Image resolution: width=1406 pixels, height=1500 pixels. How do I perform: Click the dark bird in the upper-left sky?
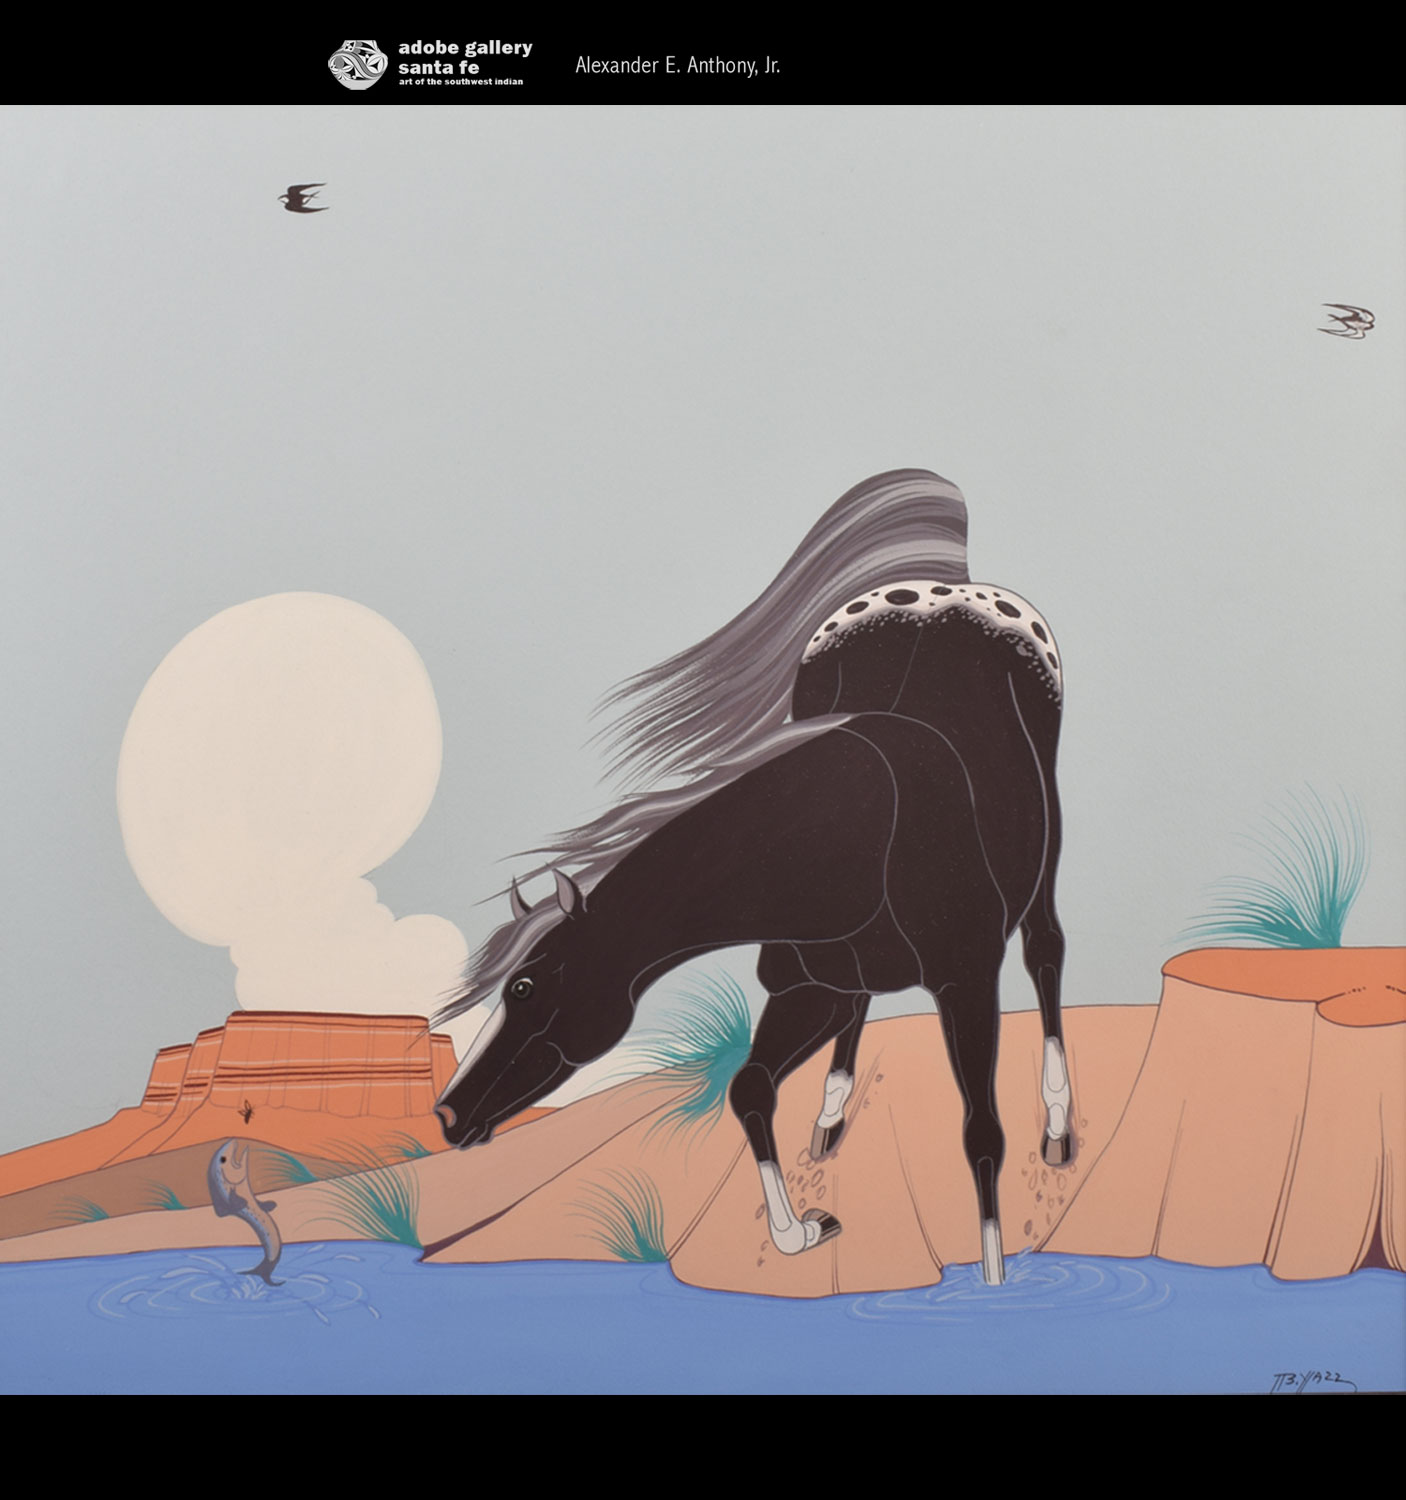[301, 197]
